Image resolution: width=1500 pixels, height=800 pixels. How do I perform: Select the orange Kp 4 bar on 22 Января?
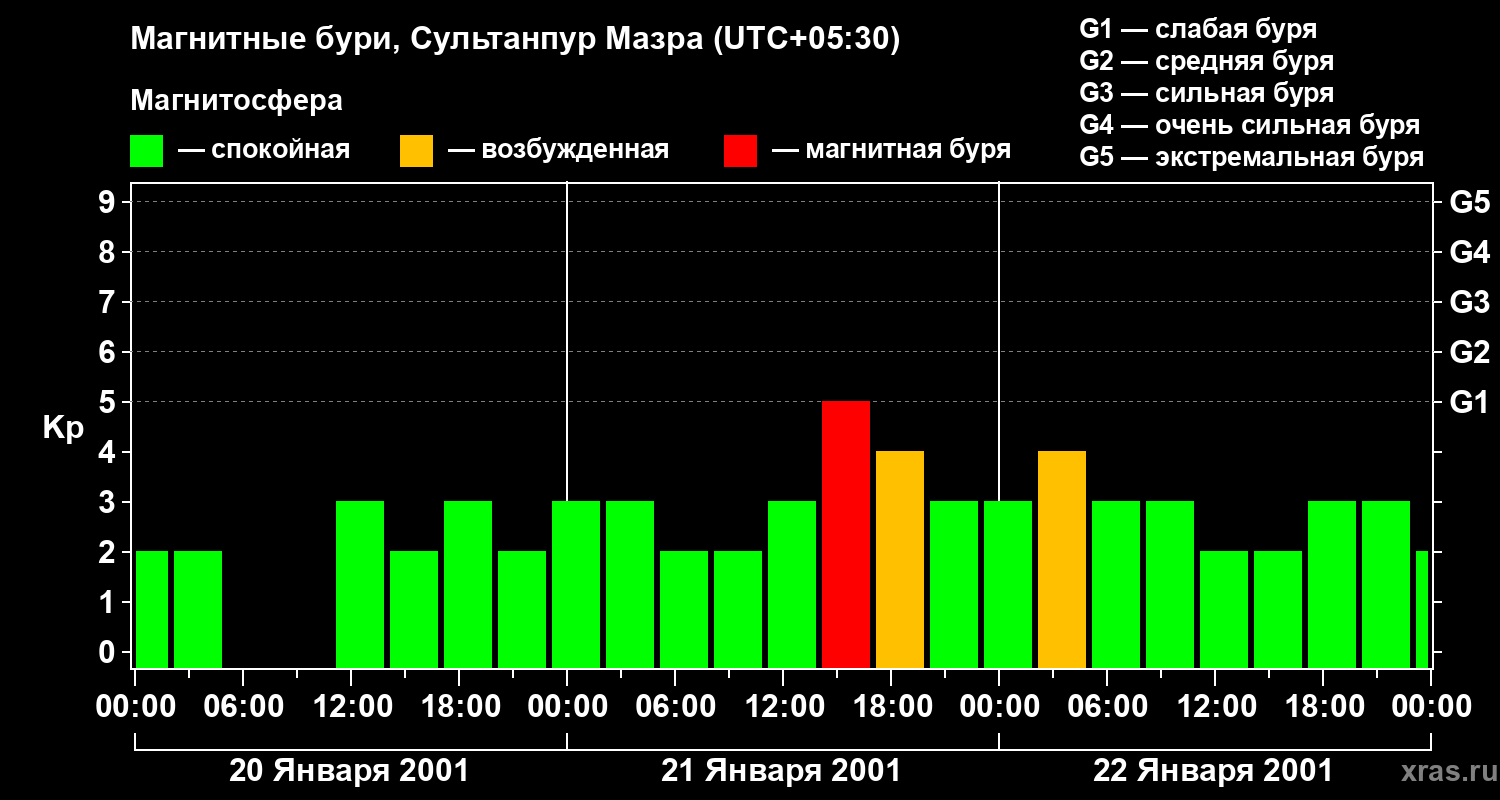point(1062,560)
